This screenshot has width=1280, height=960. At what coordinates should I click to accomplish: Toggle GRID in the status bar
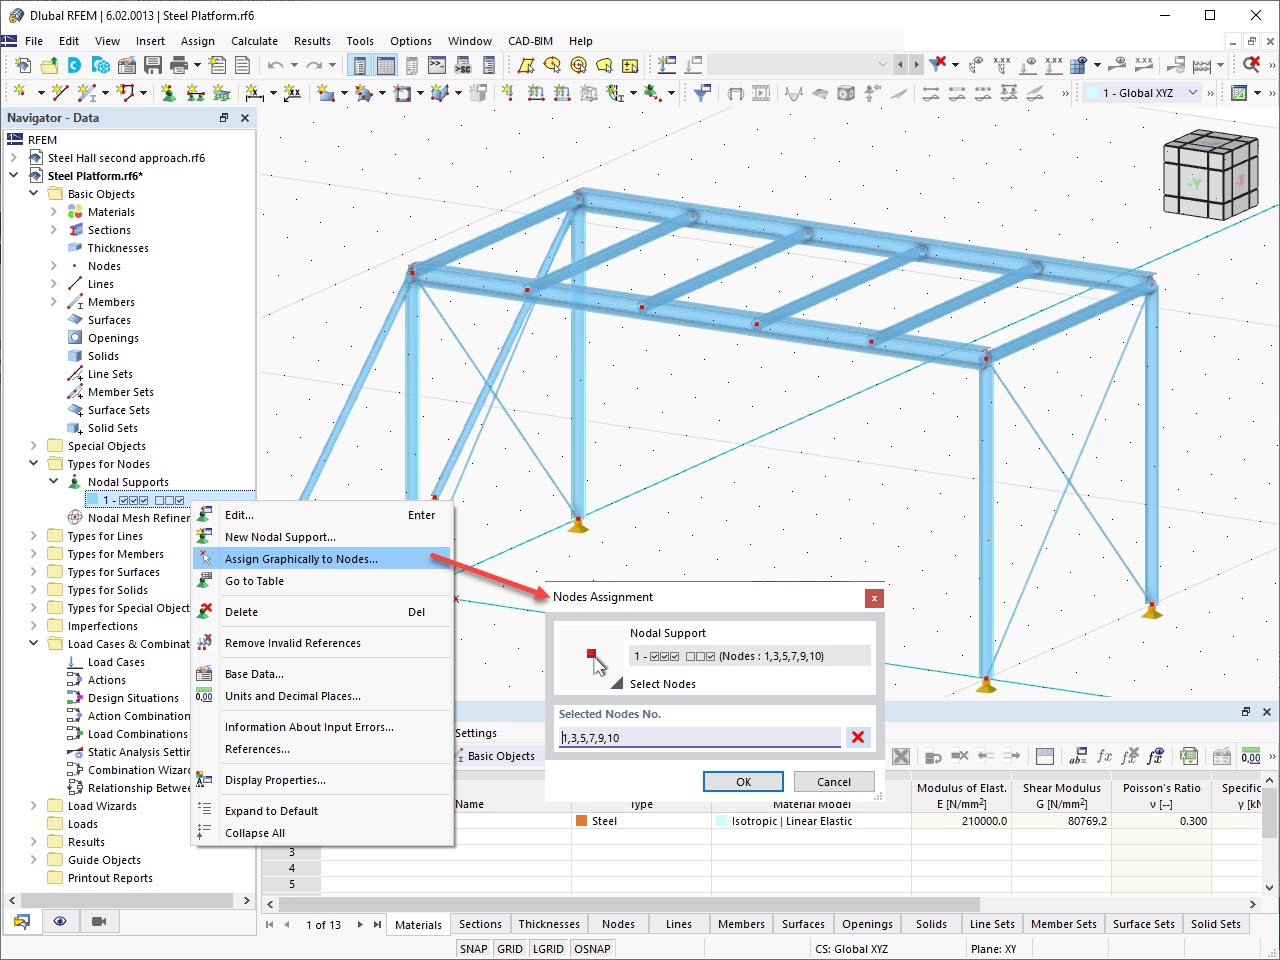pos(510,949)
